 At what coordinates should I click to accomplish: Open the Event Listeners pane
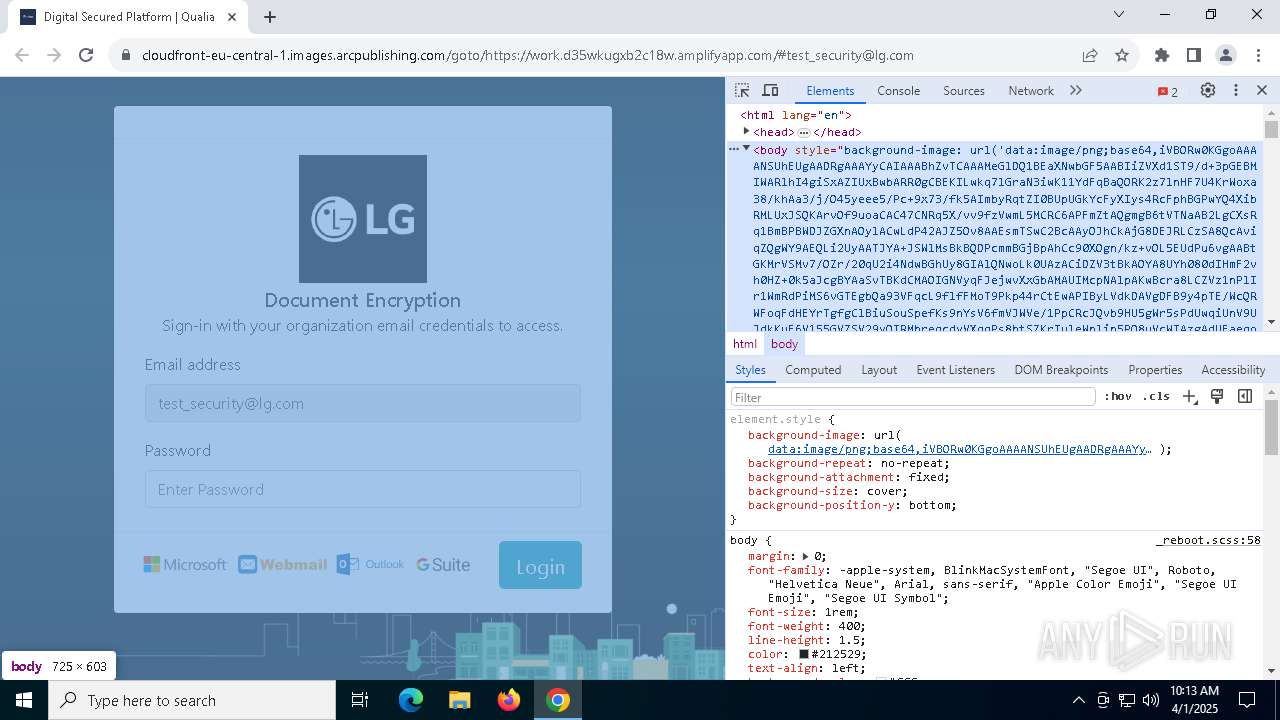(x=956, y=370)
